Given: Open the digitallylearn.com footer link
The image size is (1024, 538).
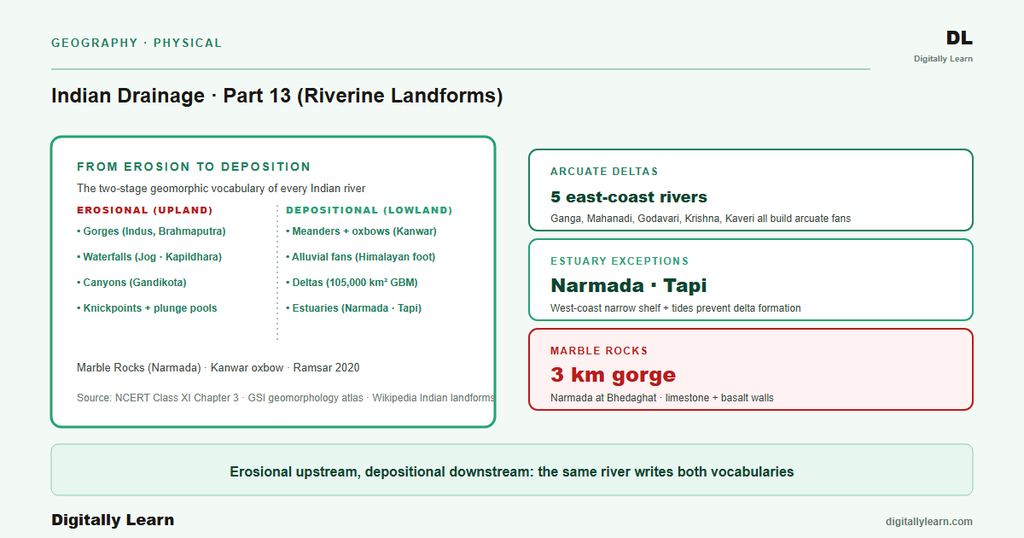Looking at the screenshot, I should point(929,521).
